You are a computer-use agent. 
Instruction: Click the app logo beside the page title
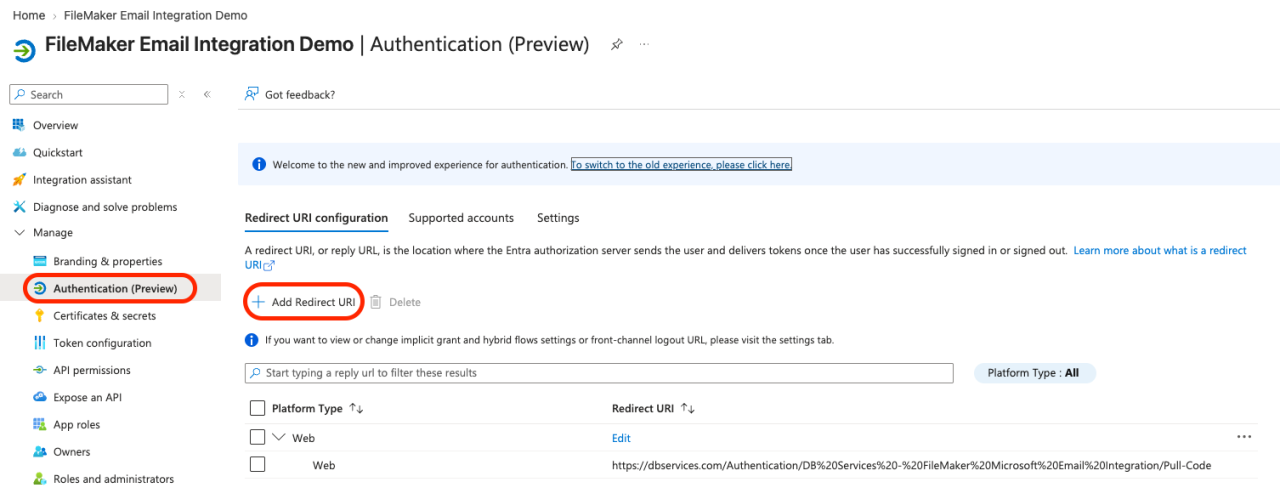[x=25, y=50]
